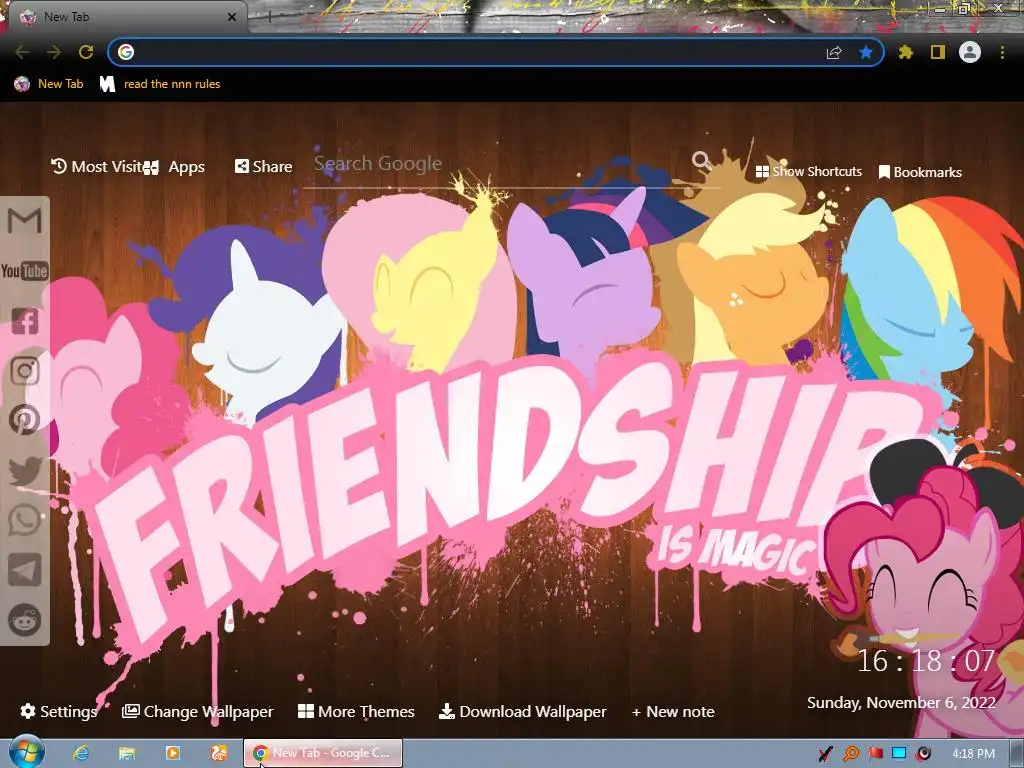Open YouTube from the side panel

tap(25, 270)
